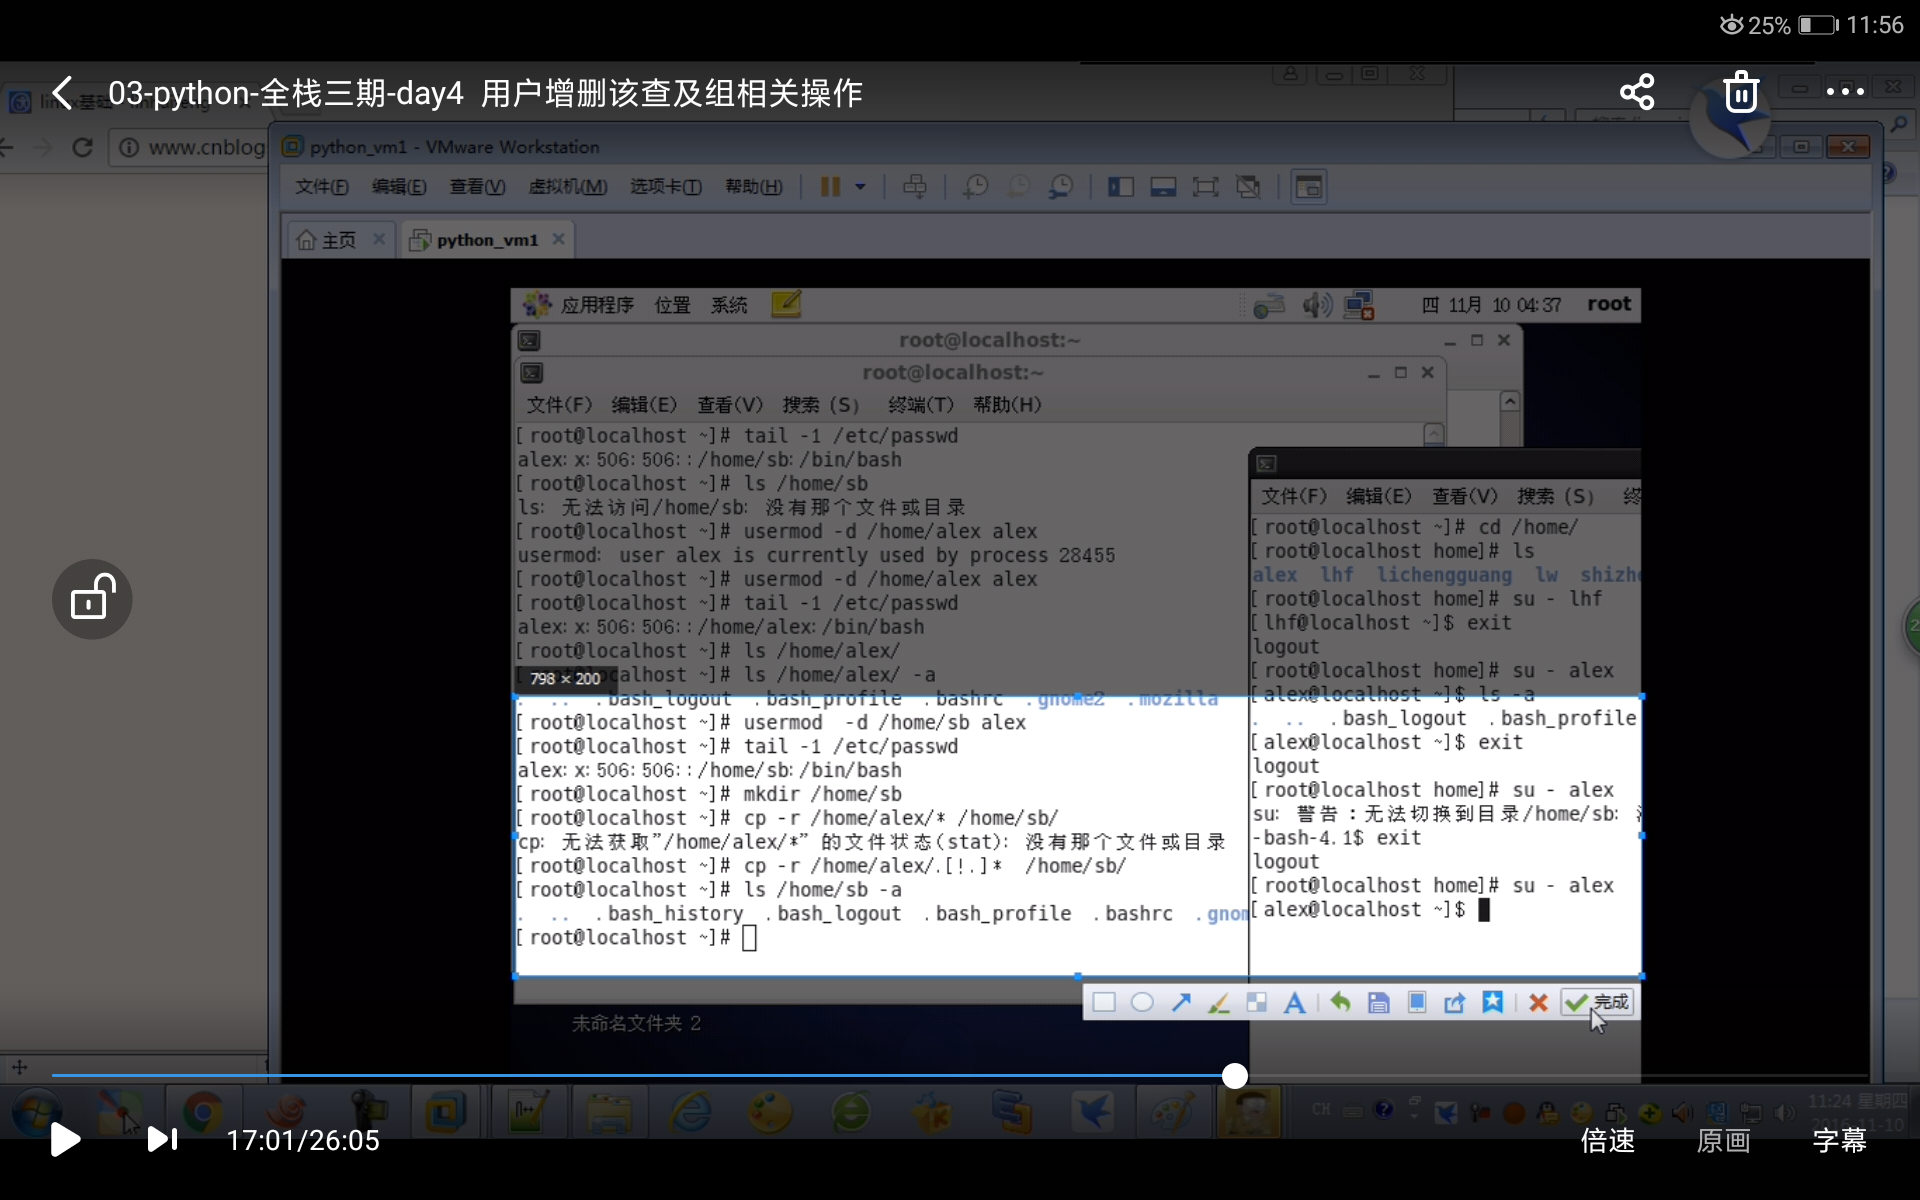Screen dimensions: 1920x1200
Task: Click the network connection icon in the GNOME panel
Action: point(1359,305)
